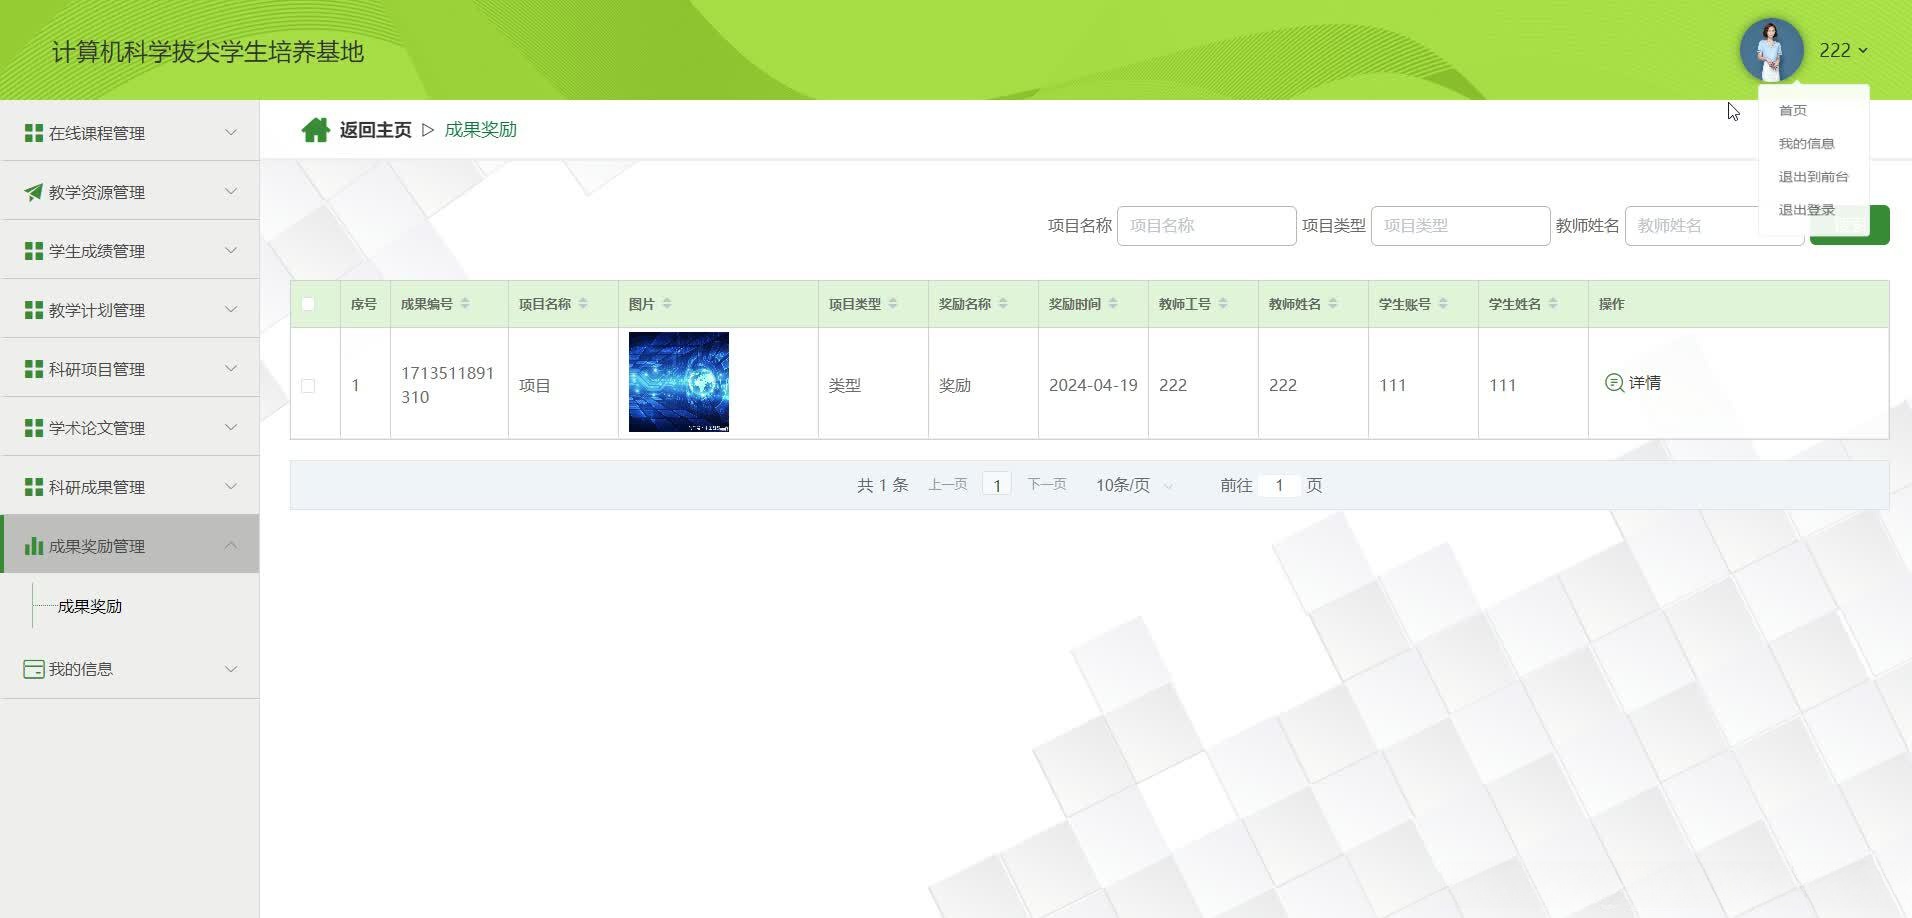This screenshot has height=918, width=1912.
Task: Sort by 项目名称 column arrows
Action: (583, 304)
